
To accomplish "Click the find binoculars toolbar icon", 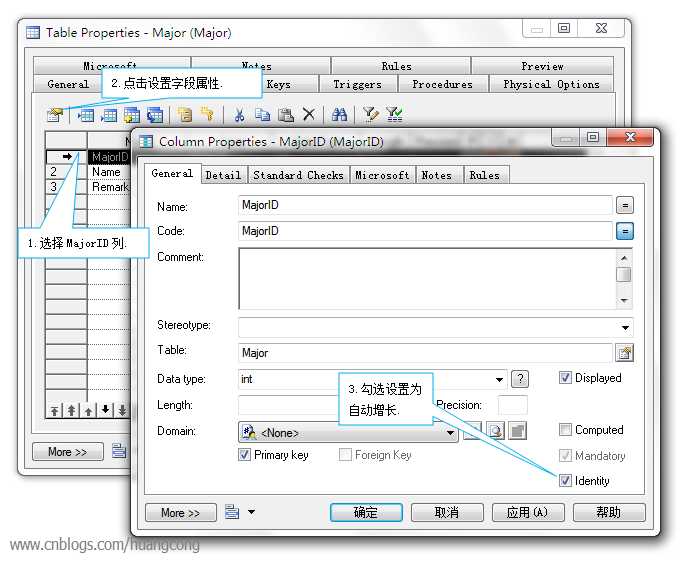I will pyautogui.click(x=339, y=115).
